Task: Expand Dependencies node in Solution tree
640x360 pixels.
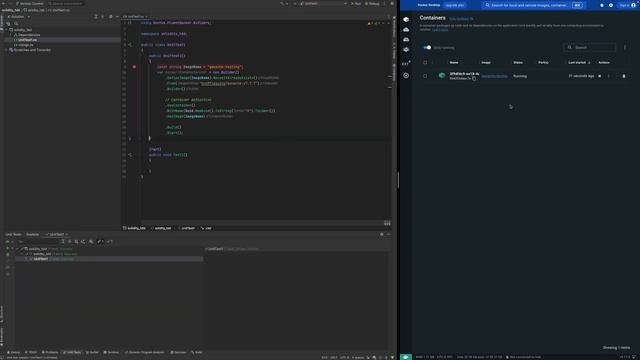Action: (x=11, y=35)
